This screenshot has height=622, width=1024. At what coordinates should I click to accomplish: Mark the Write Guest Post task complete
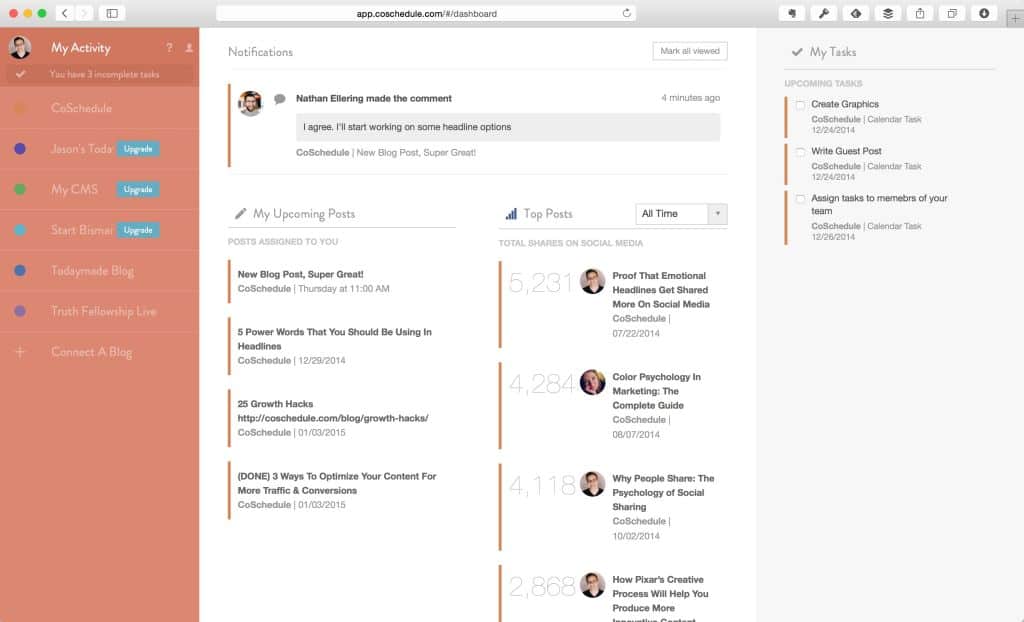pyautogui.click(x=801, y=151)
